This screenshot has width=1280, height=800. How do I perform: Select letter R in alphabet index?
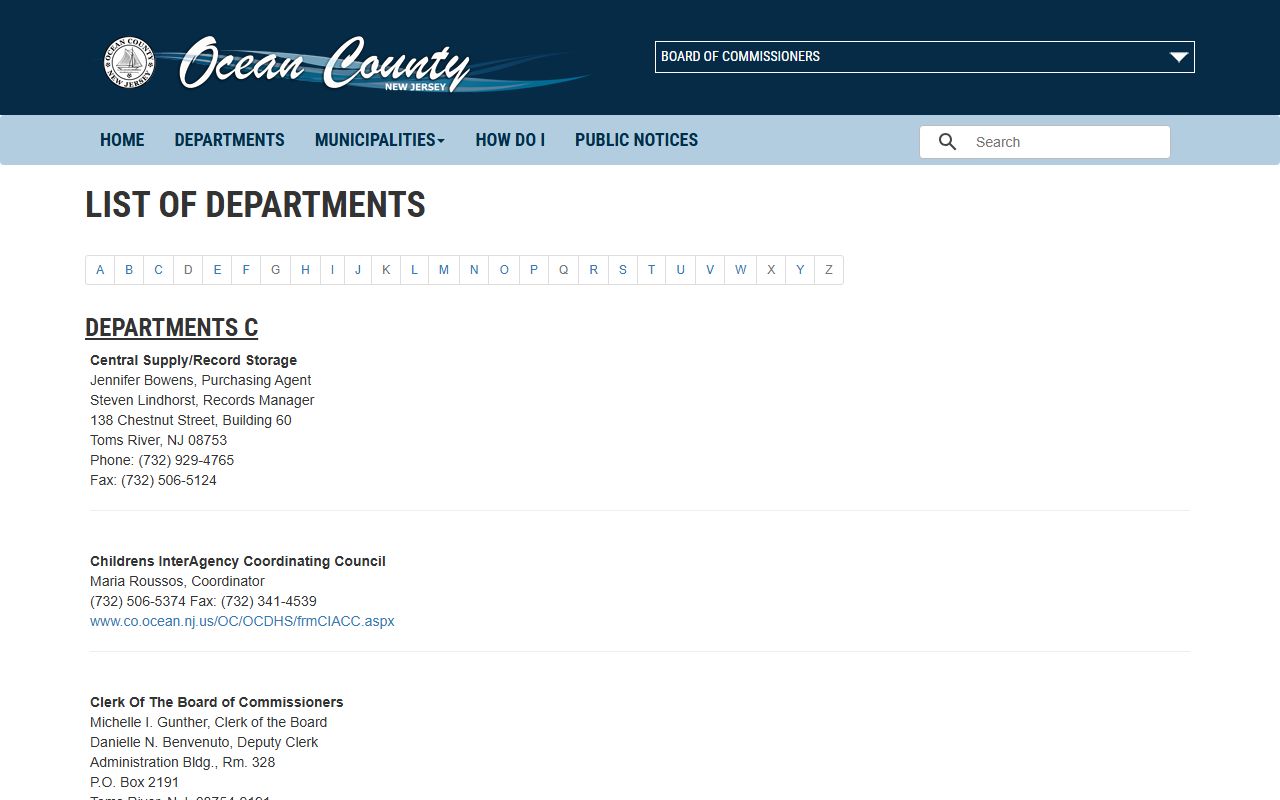tap(593, 270)
